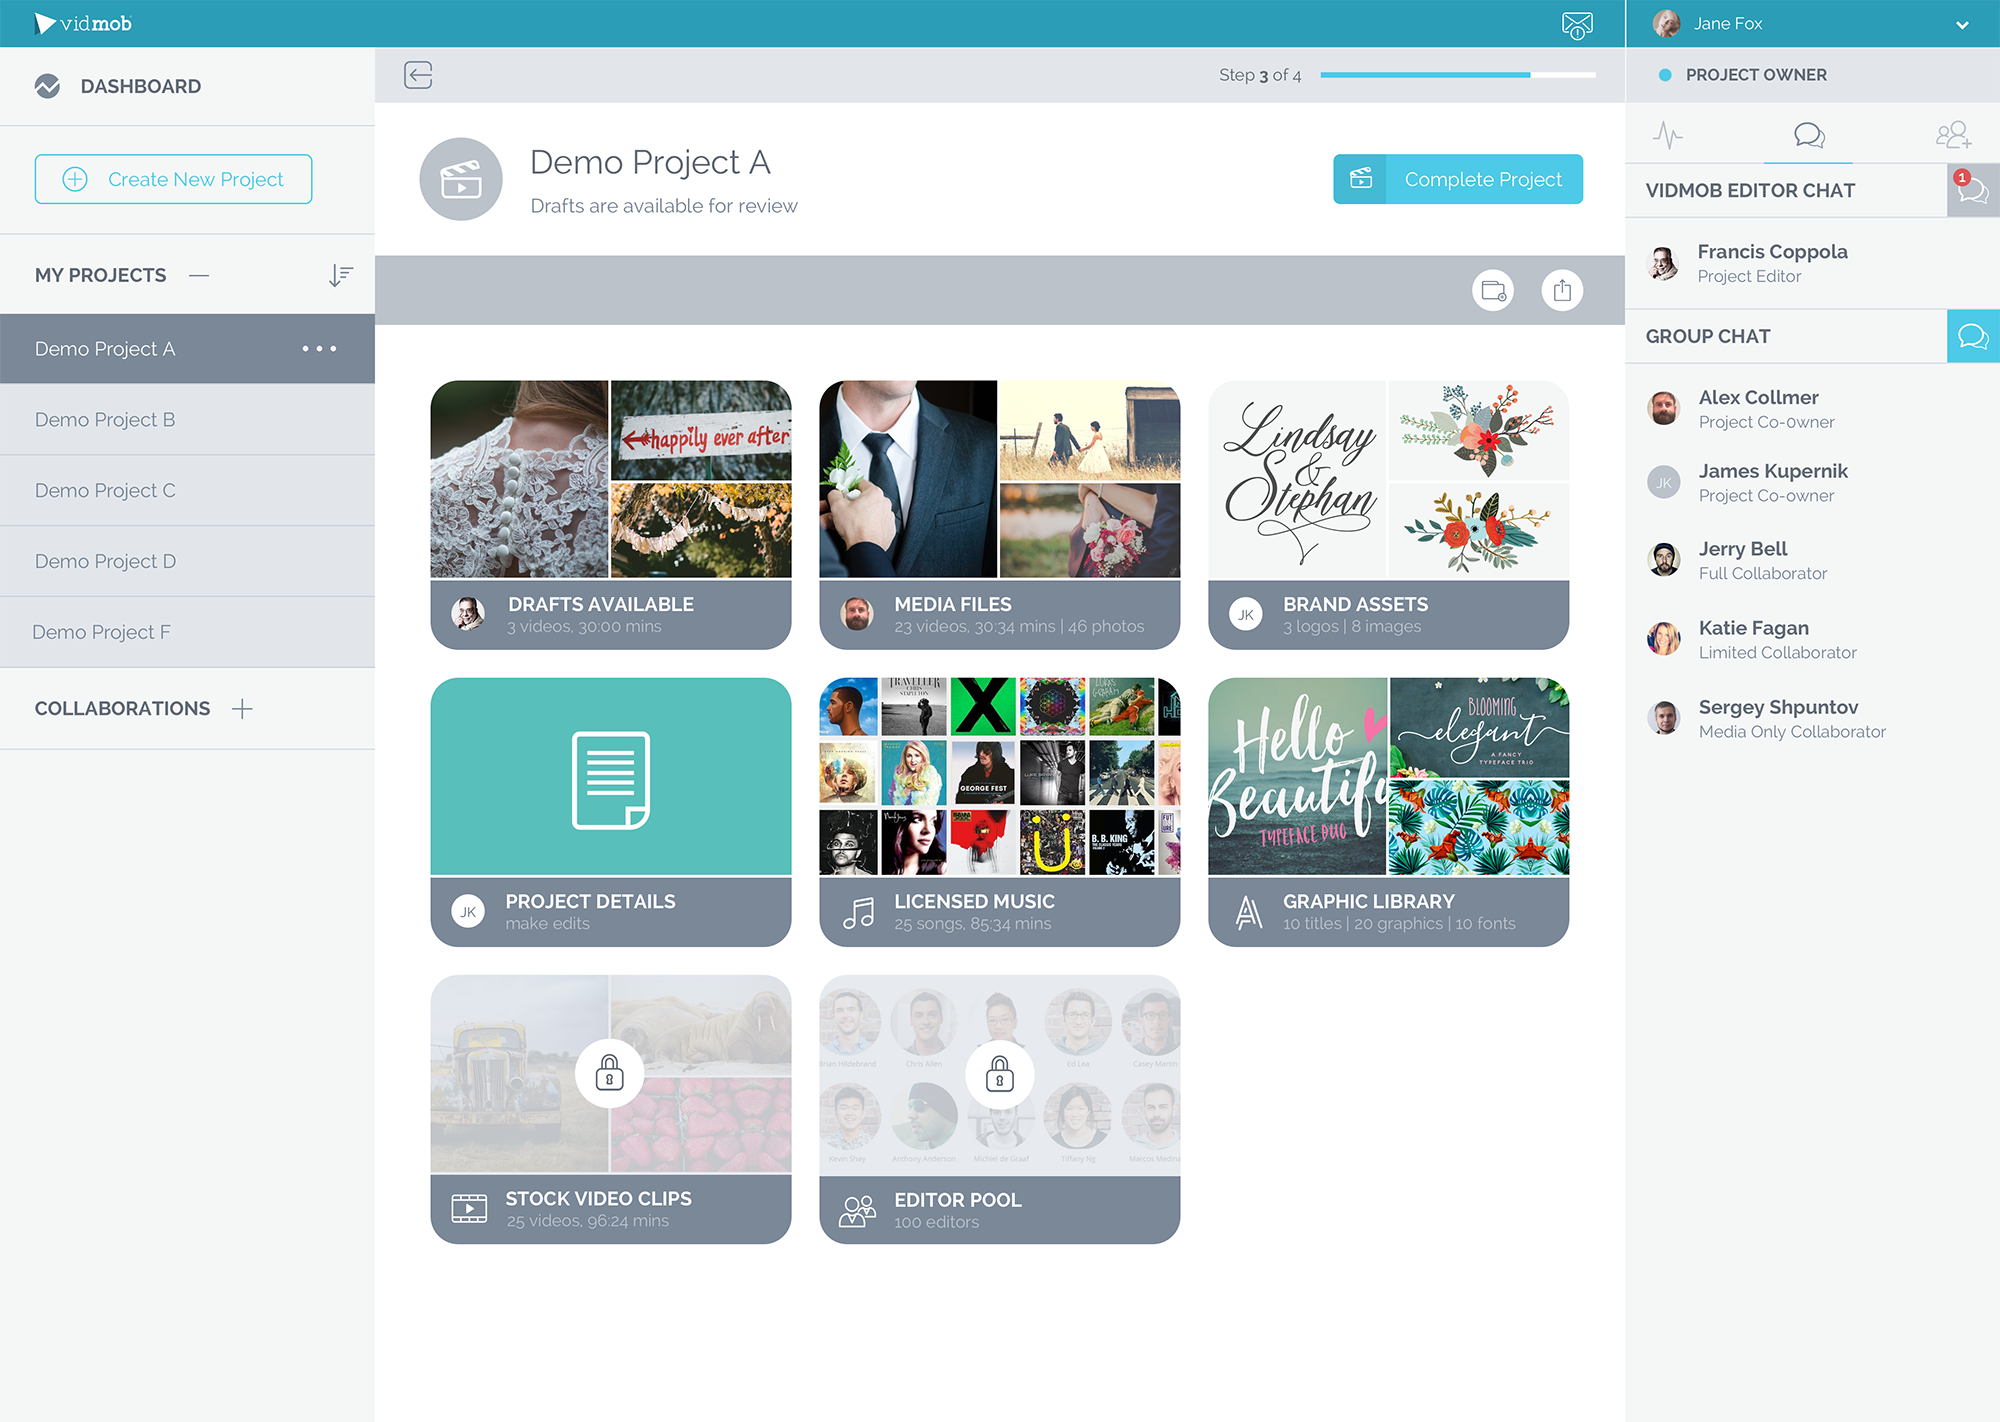Unlock the Editor Pool section
The width and height of the screenshot is (2000, 1422).
coord(999,1073)
